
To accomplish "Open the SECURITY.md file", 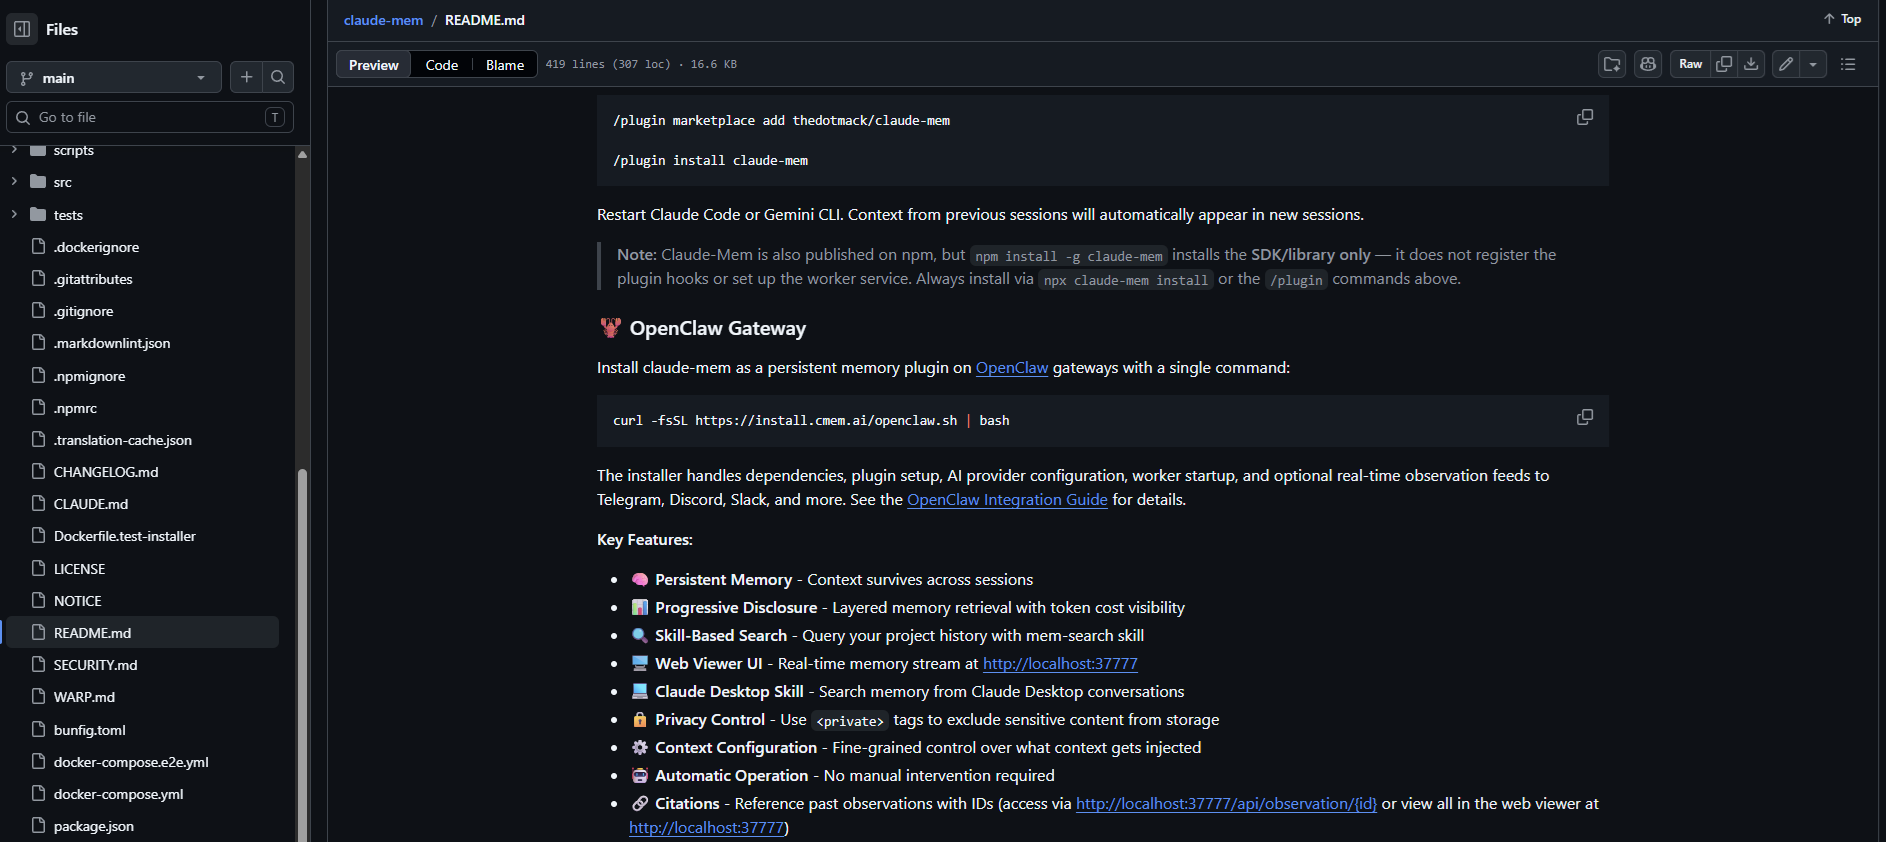I will coord(96,665).
